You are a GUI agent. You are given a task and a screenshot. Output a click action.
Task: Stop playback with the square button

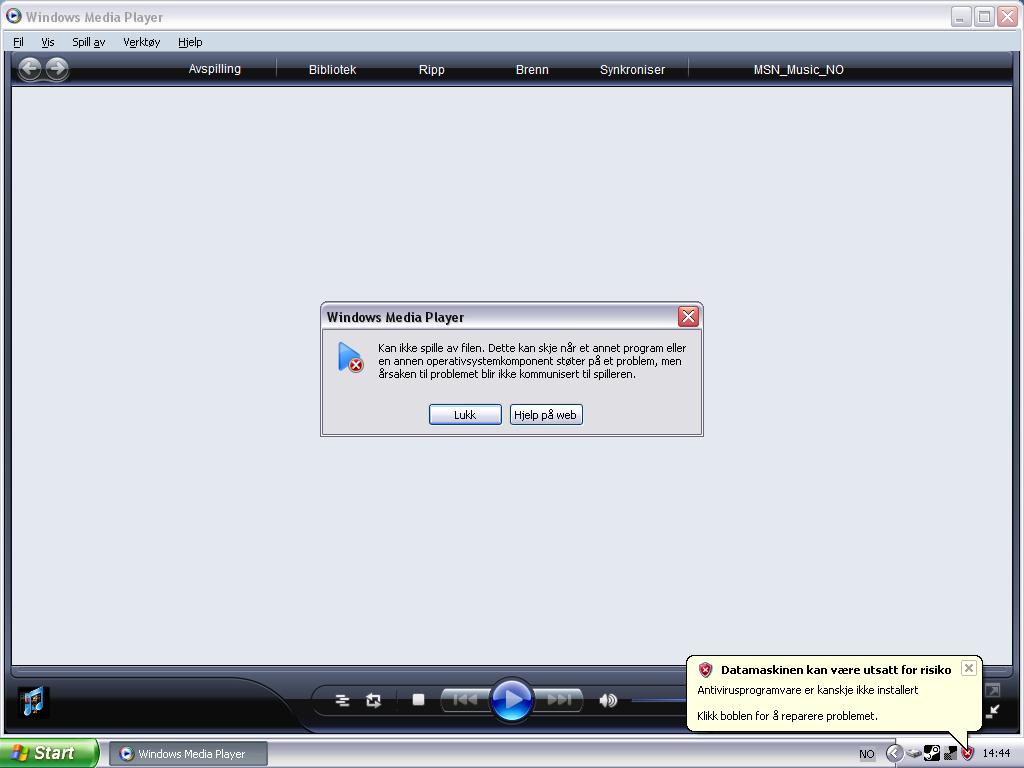(x=419, y=700)
